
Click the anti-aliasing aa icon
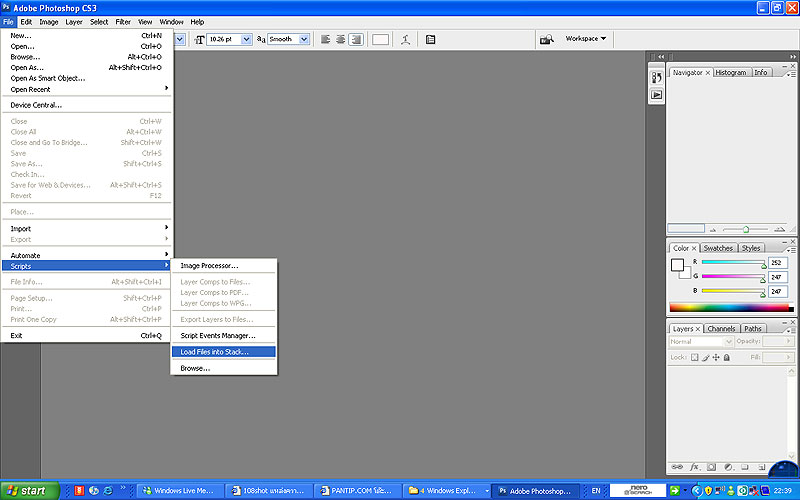tap(261, 39)
